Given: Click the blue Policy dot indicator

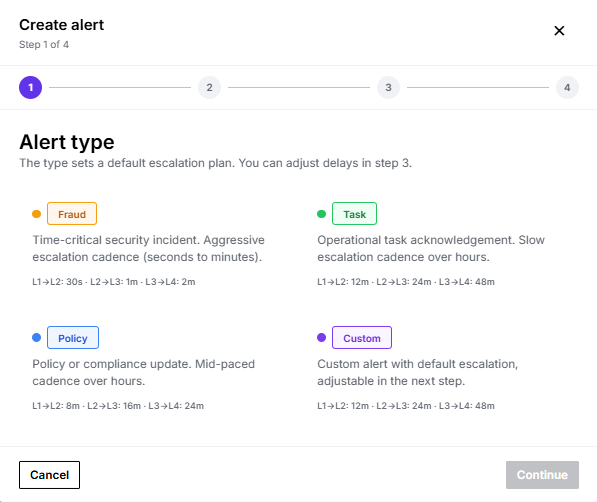Looking at the screenshot, I should 37,337.
